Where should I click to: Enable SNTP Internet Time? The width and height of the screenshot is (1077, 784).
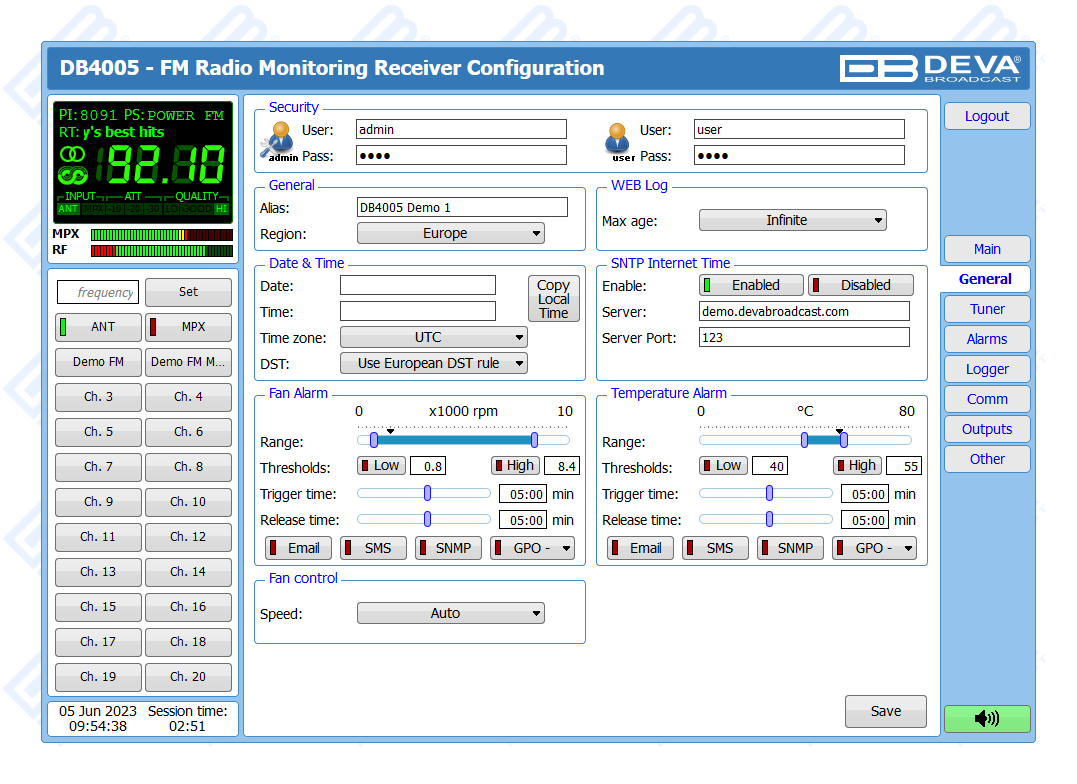pyautogui.click(x=750, y=285)
